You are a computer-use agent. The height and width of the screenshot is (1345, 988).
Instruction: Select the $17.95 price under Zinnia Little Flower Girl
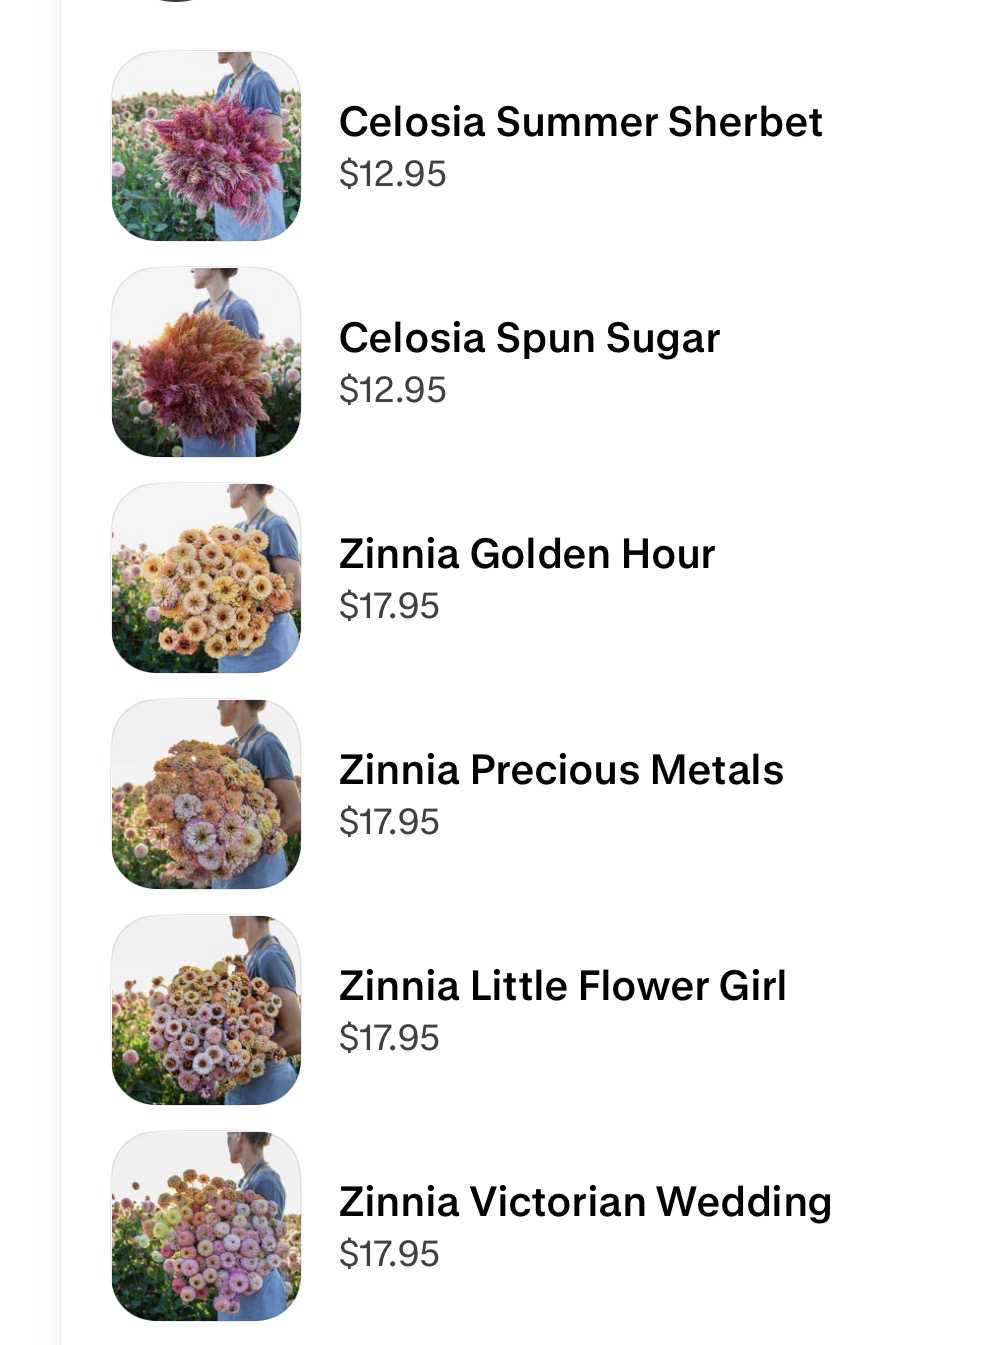coord(389,1038)
